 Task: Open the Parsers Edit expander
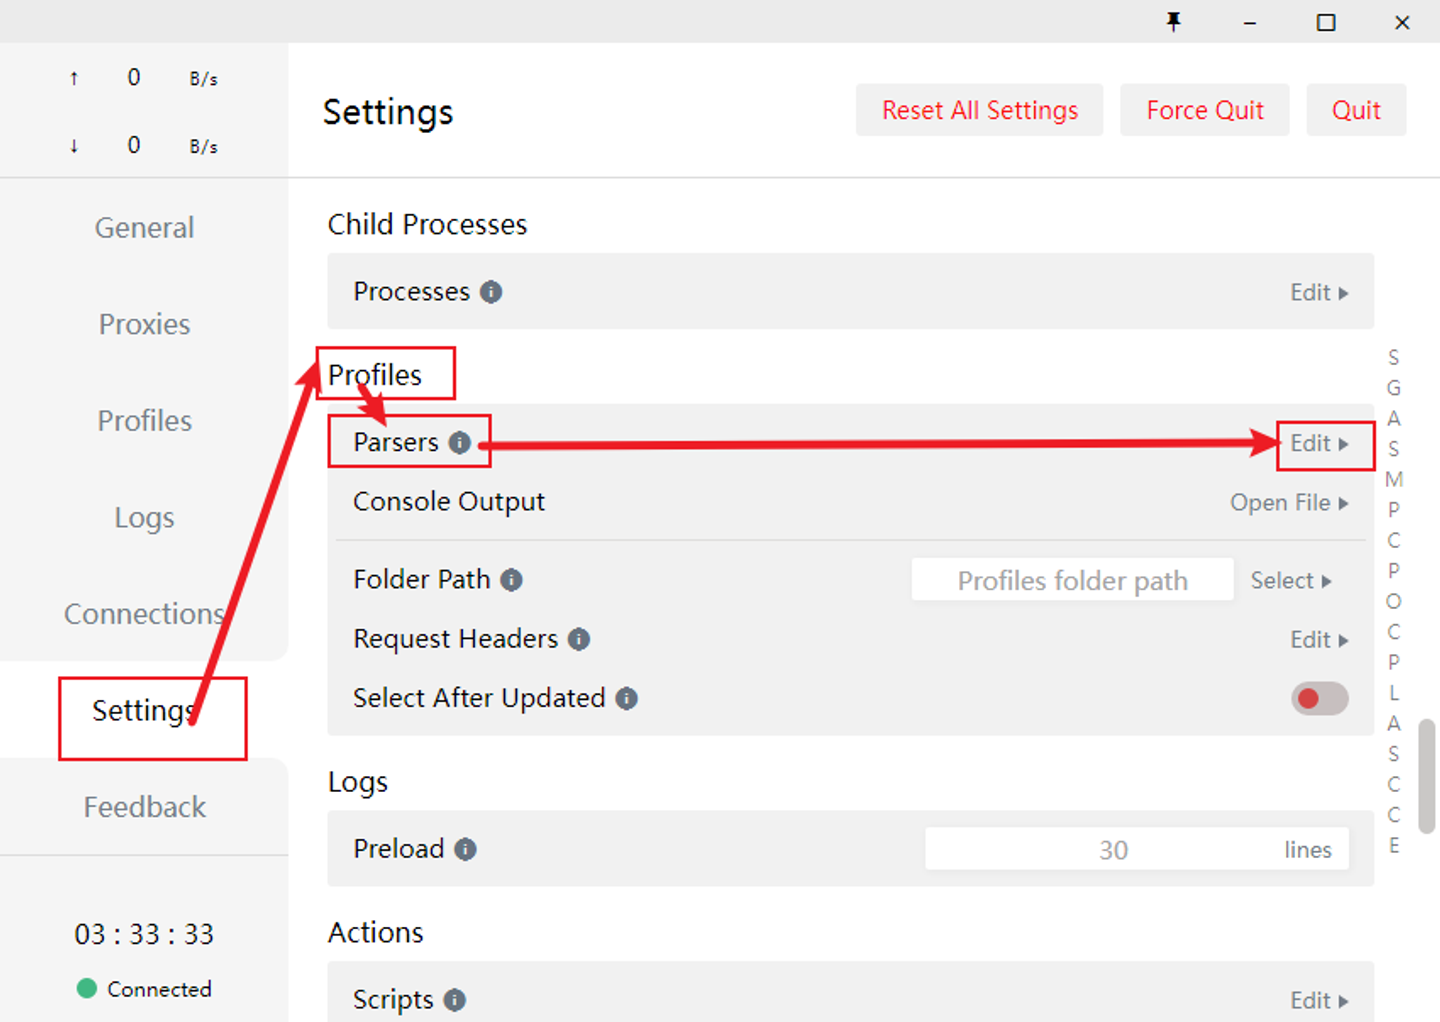[1319, 444]
